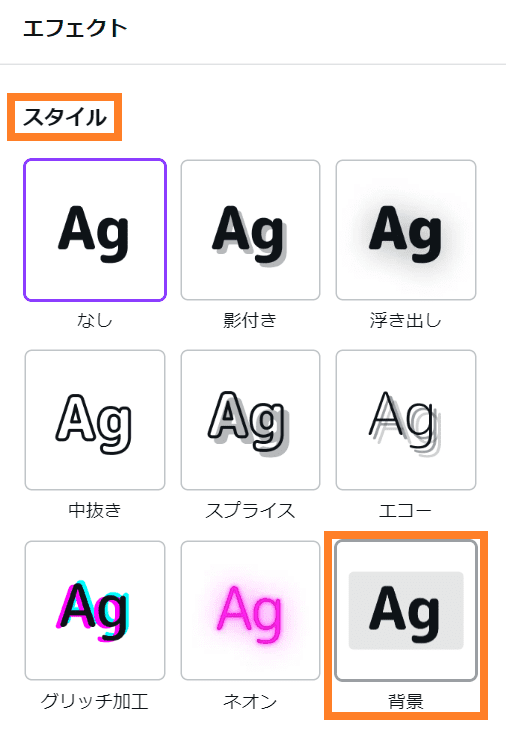Click the 浮き出し label text
The width and height of the screenshot is (506, 740).
coord(406,320)
